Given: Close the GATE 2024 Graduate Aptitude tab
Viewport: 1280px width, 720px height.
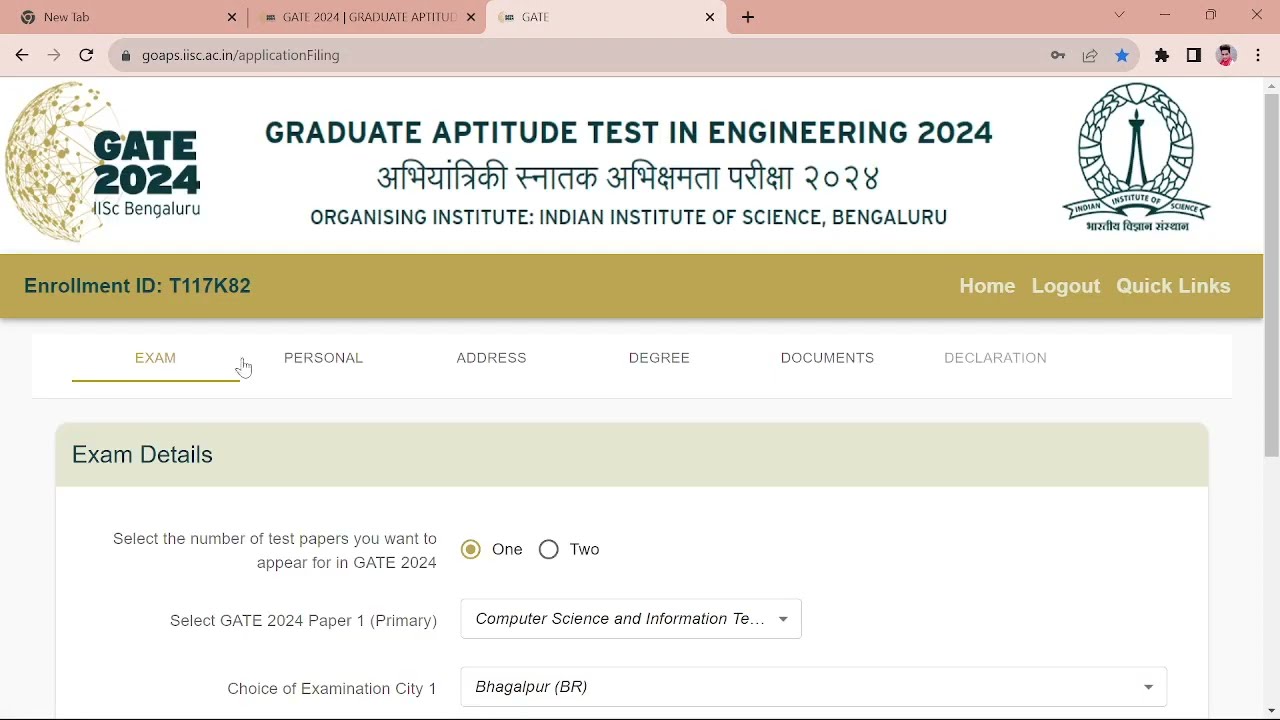Looking at the screenshot, I should (x=471, y=17).
